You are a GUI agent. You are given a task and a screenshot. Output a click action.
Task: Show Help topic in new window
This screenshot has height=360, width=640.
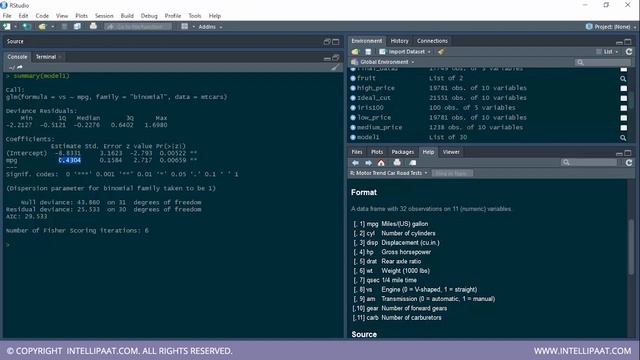(x=413, y=162)
